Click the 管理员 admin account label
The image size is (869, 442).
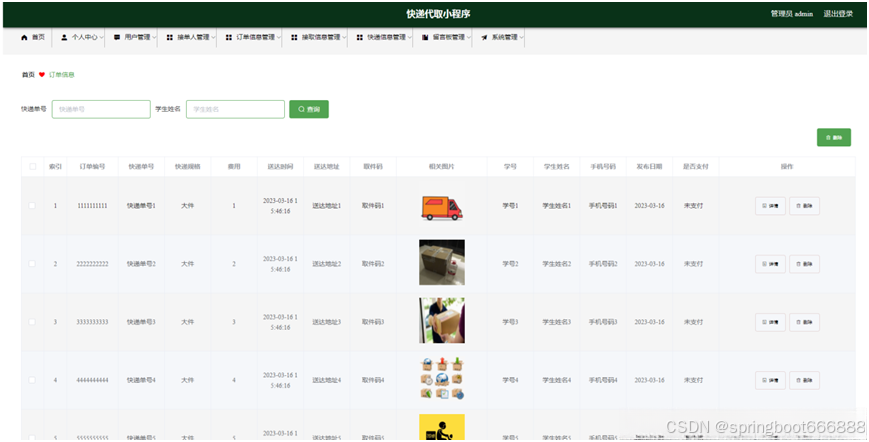coord(791,14)
